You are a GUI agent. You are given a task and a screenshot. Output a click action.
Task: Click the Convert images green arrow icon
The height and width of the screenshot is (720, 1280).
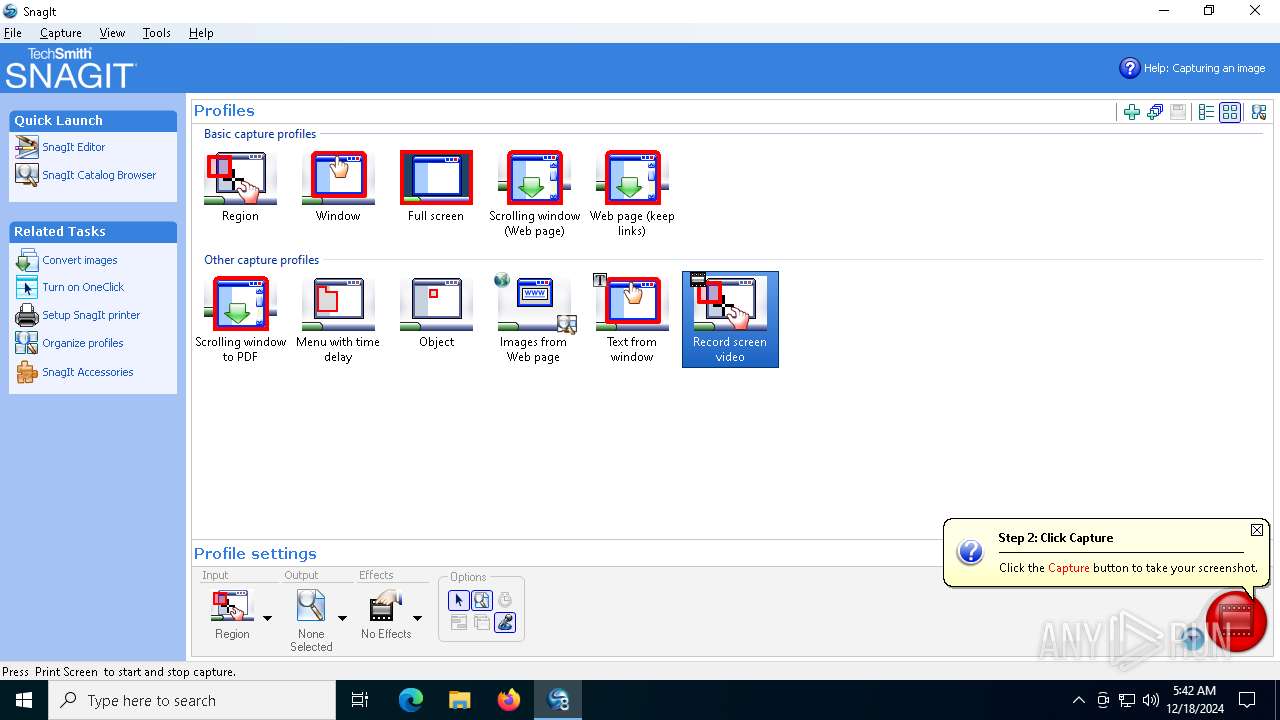[27, 260]
